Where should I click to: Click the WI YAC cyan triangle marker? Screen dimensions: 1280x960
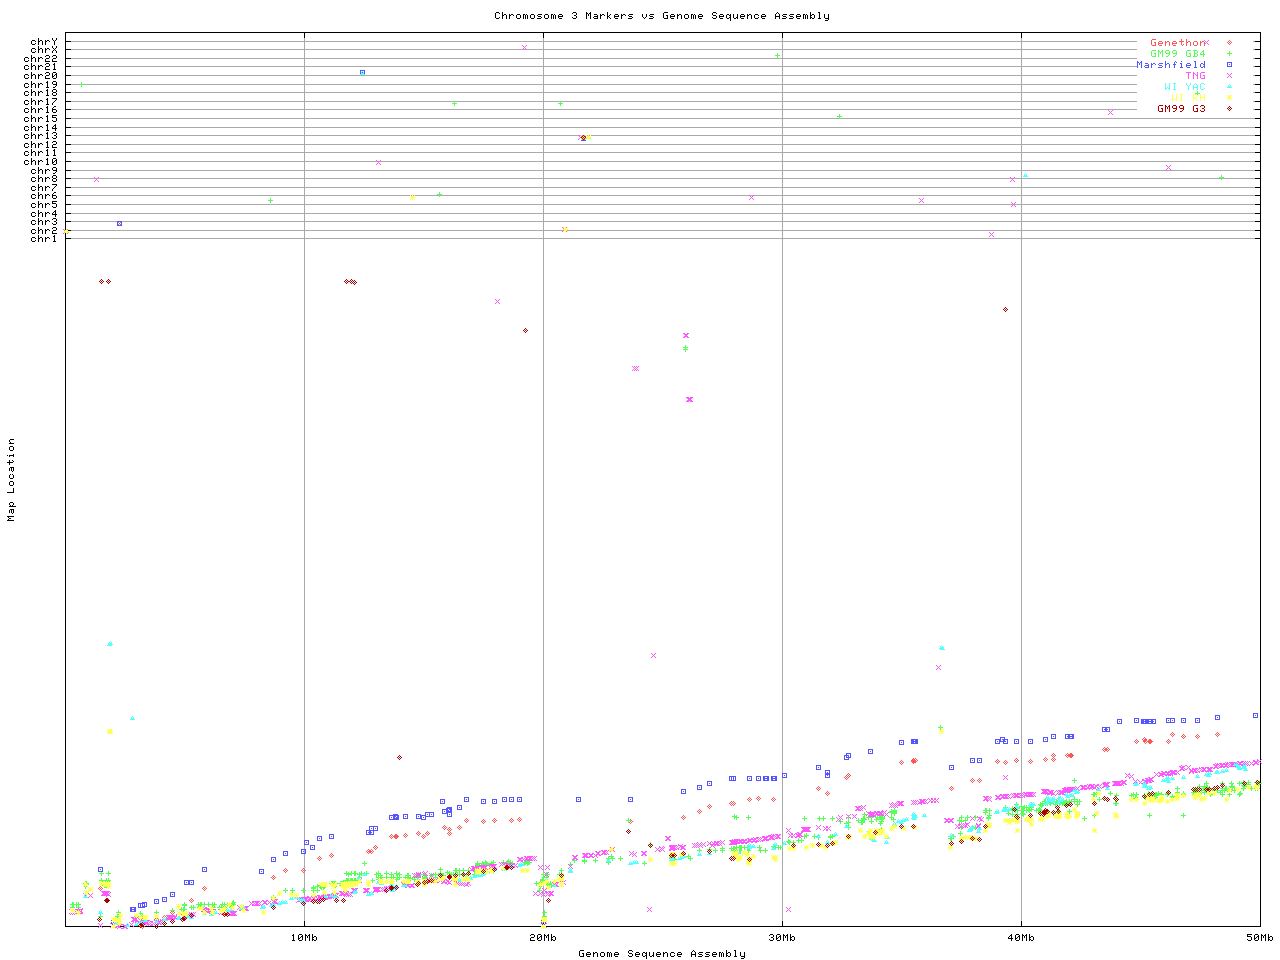[x=1229, y=87]
